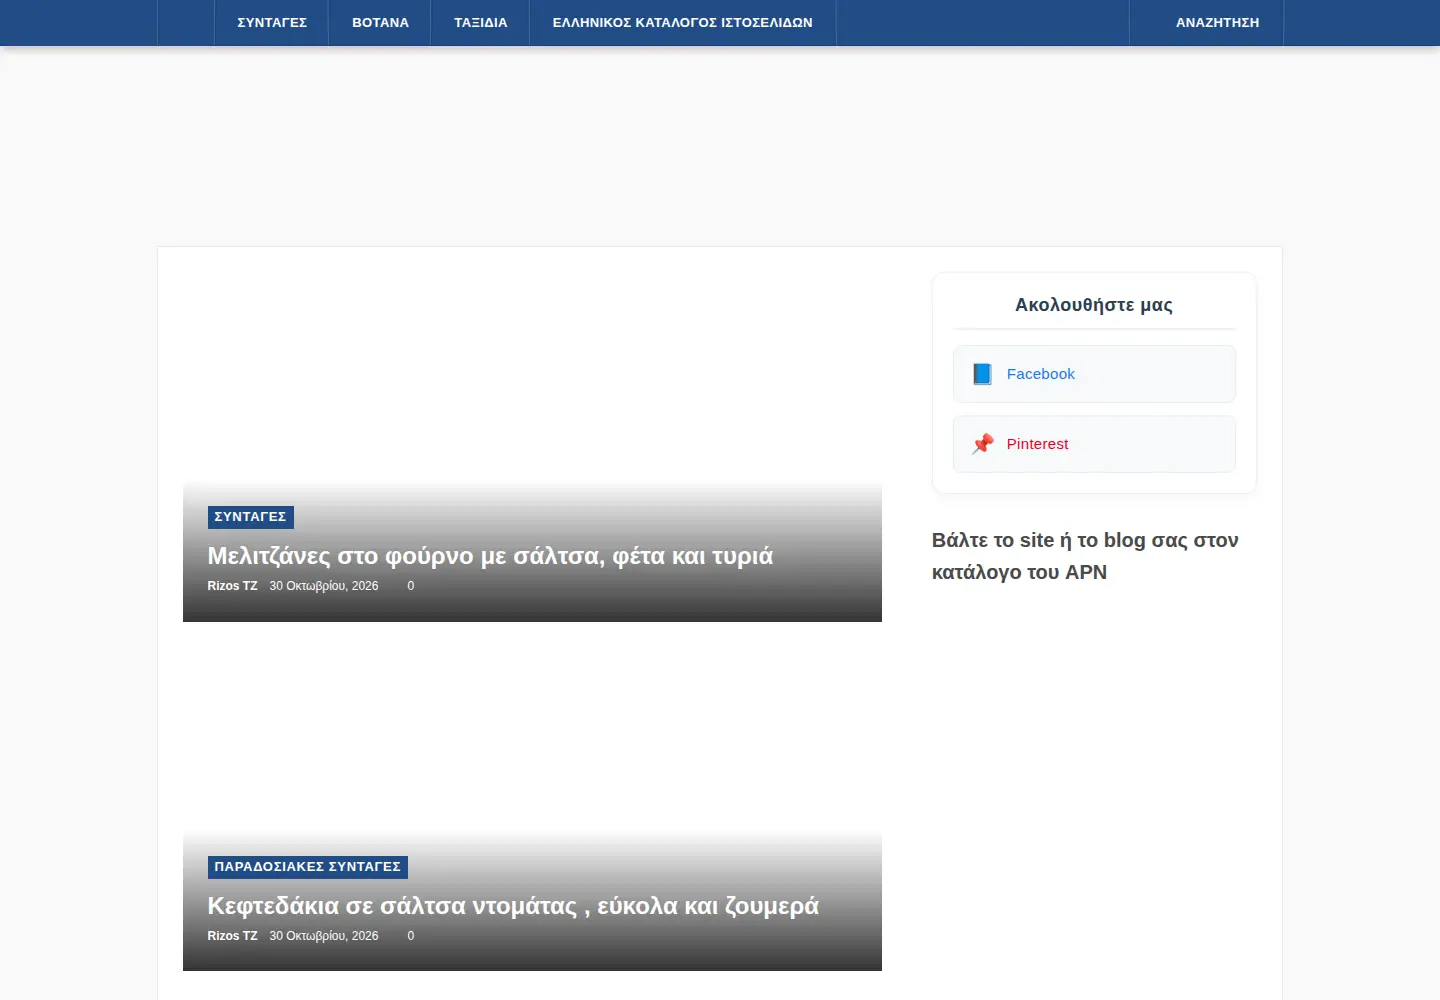Screen dimensions: 1440x1000
Task: Open article Μελιτζάνες στο φούρνο με σάλτσα
Action: click(490, 556)
